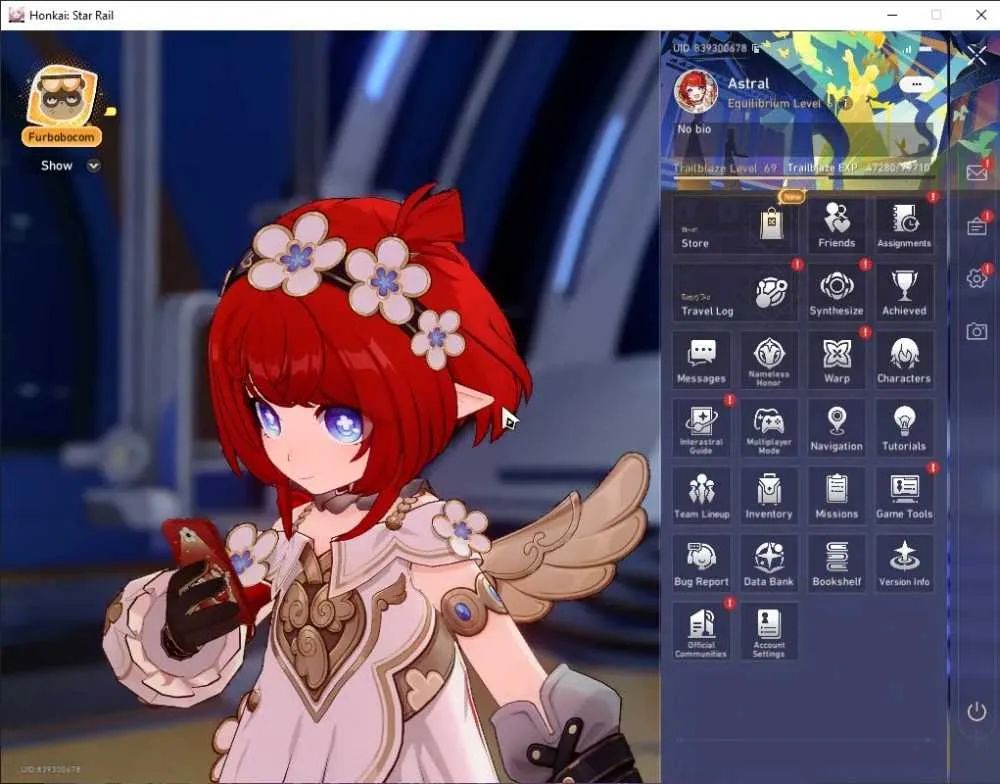
Task: Open the Synthesize screen
Action: pyautogui.click(x=836, y=293)
